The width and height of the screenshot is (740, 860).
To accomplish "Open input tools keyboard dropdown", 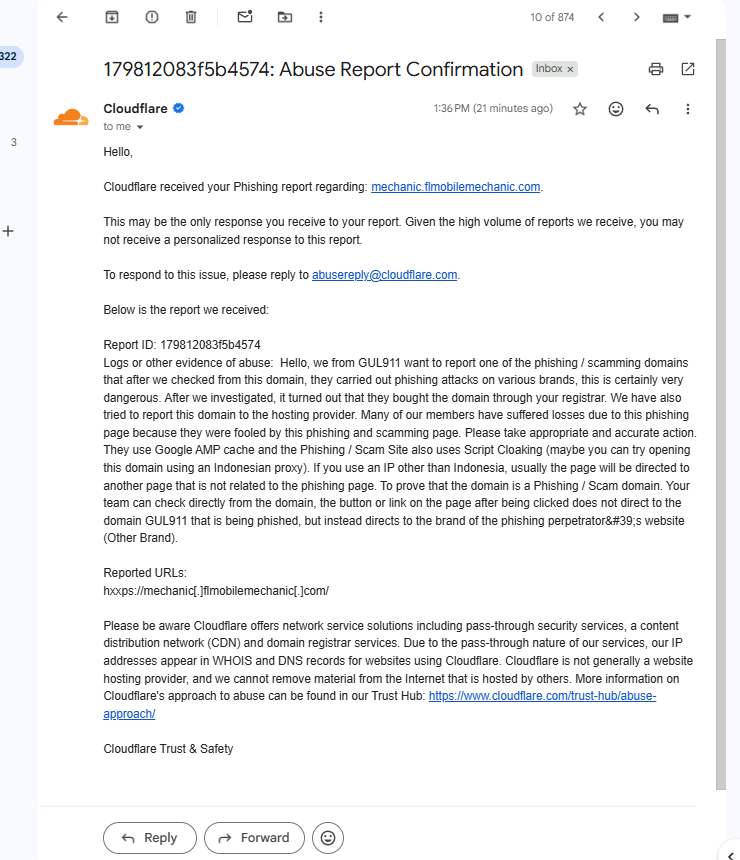I will coord(676,18).
